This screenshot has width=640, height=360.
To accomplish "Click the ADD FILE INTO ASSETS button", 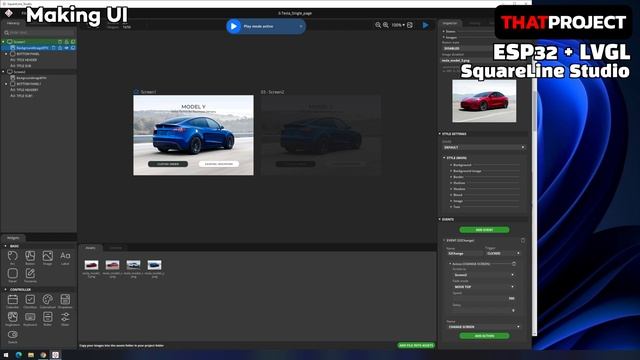I will point(416,345).
